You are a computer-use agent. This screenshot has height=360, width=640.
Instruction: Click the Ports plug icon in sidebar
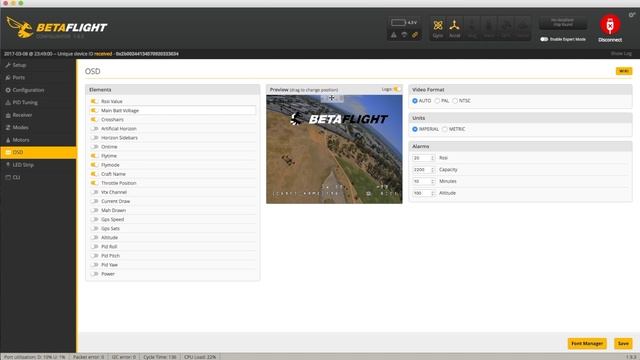pyautogui.click(x=8, y=78)
